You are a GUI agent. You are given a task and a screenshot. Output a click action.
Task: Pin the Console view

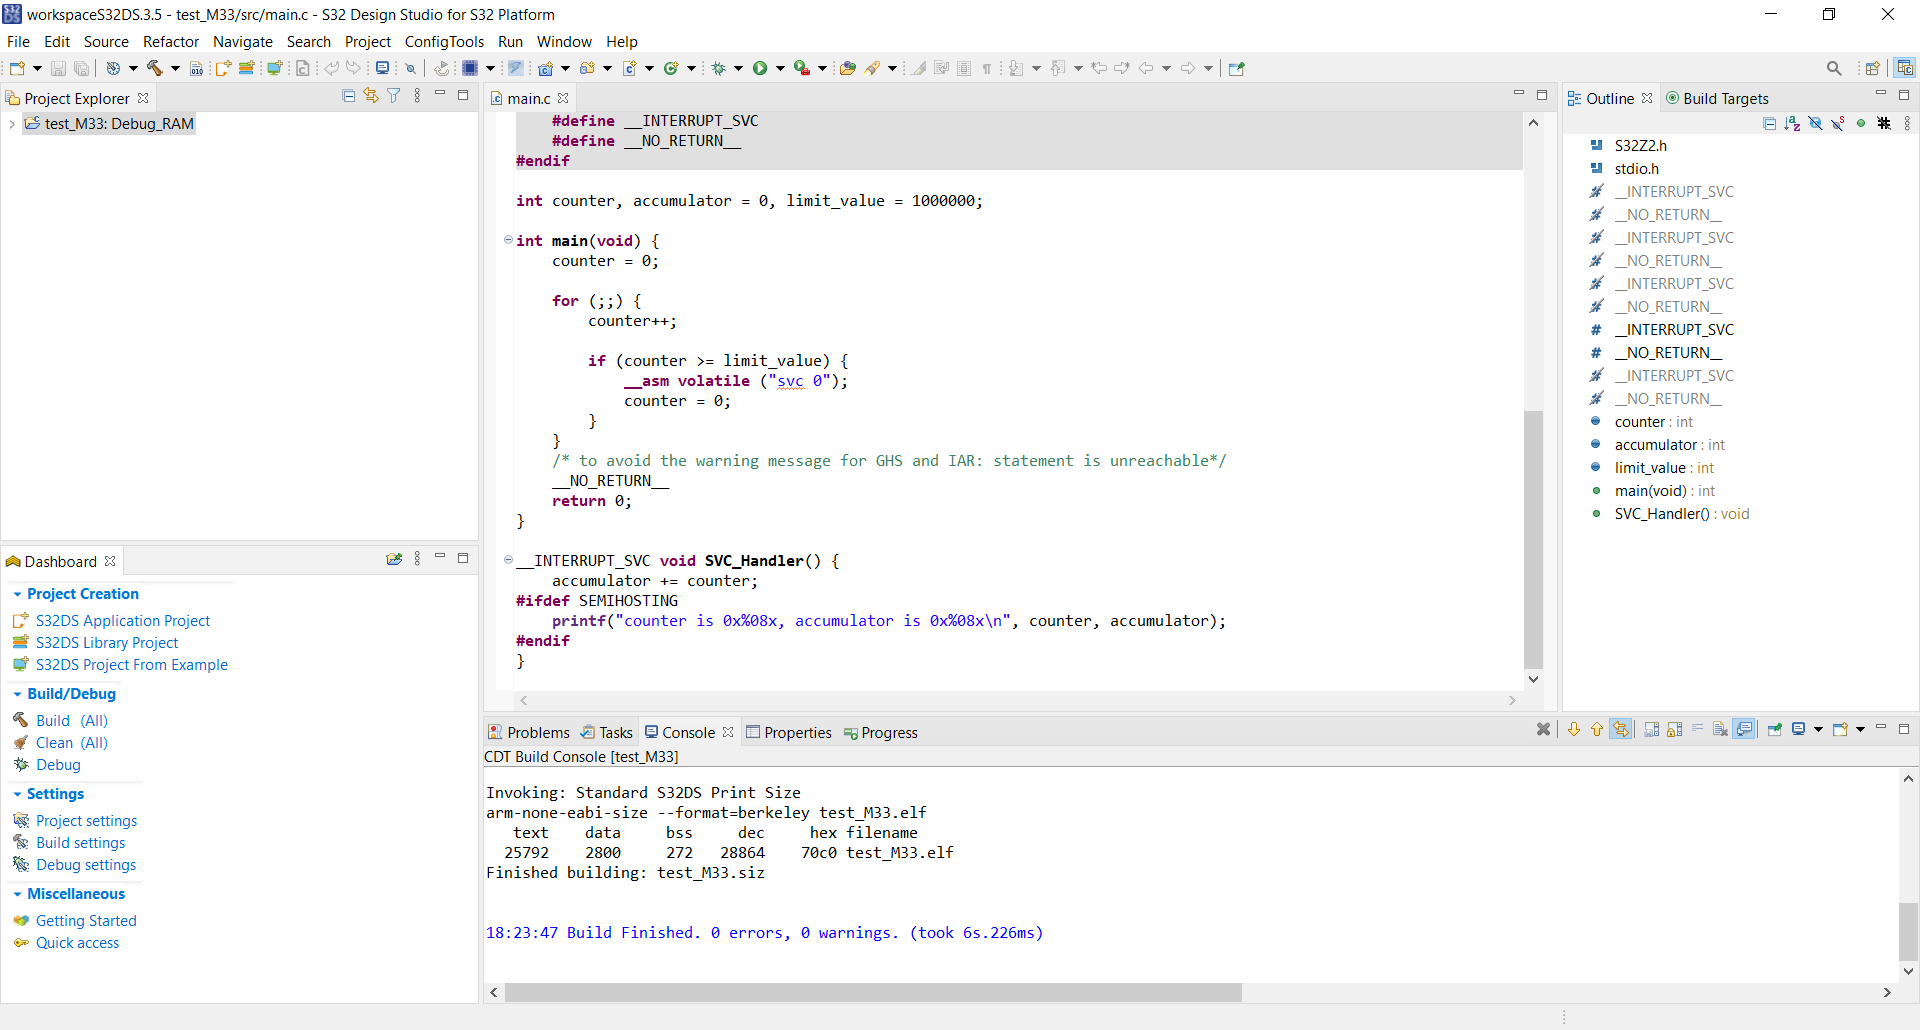1775,729
